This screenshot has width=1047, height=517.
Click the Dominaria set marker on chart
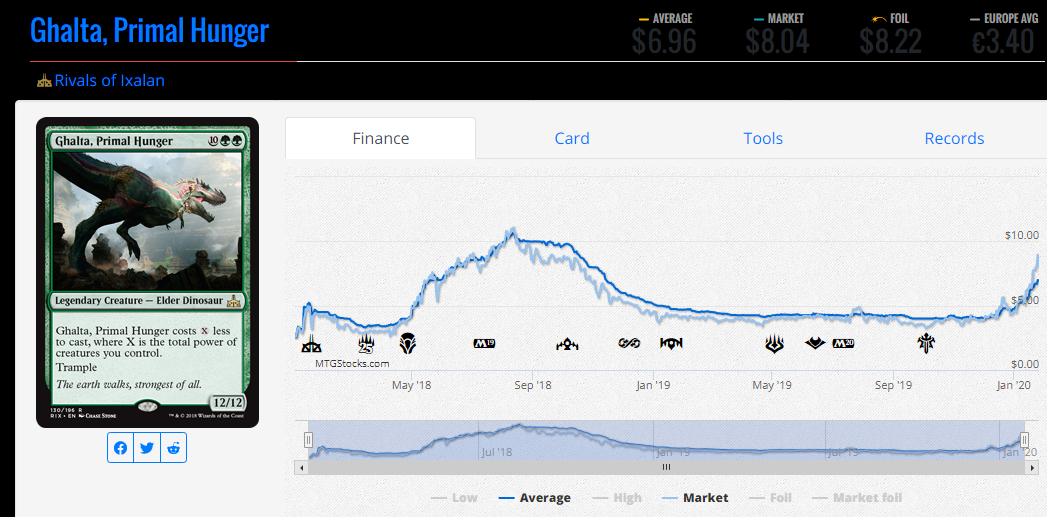click(x=409, y=344)
